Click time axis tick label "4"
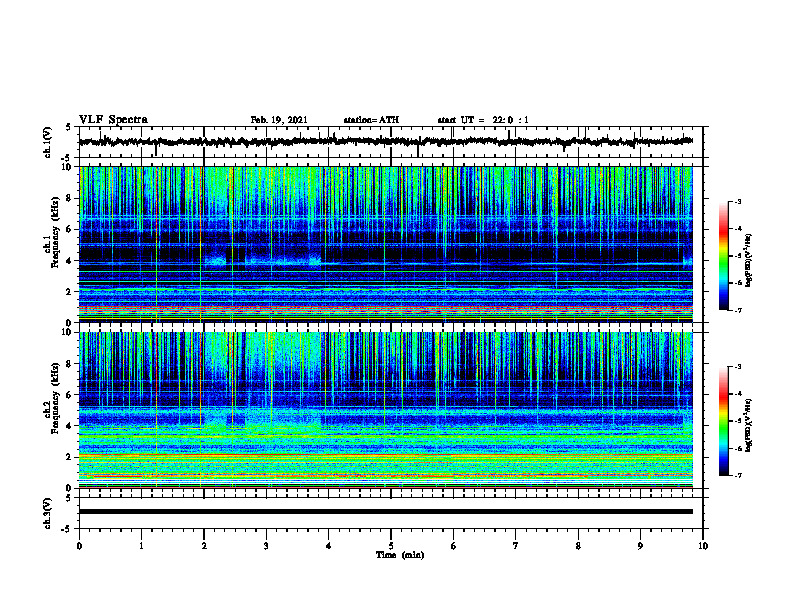Screen dimensions: 792x612 (329, 546)
